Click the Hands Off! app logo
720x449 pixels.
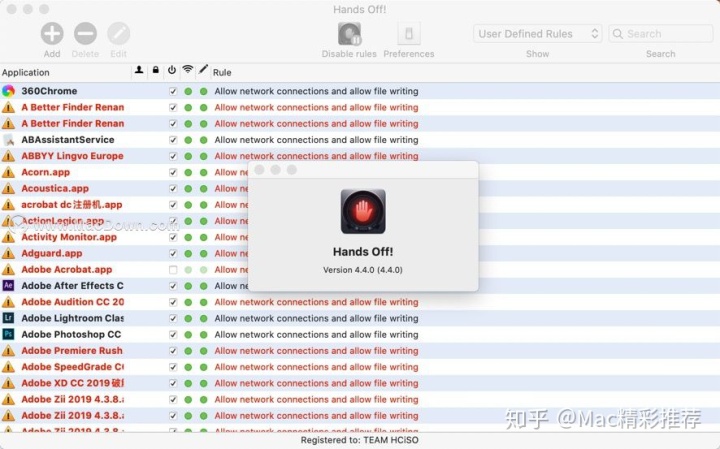click(363, 212)
